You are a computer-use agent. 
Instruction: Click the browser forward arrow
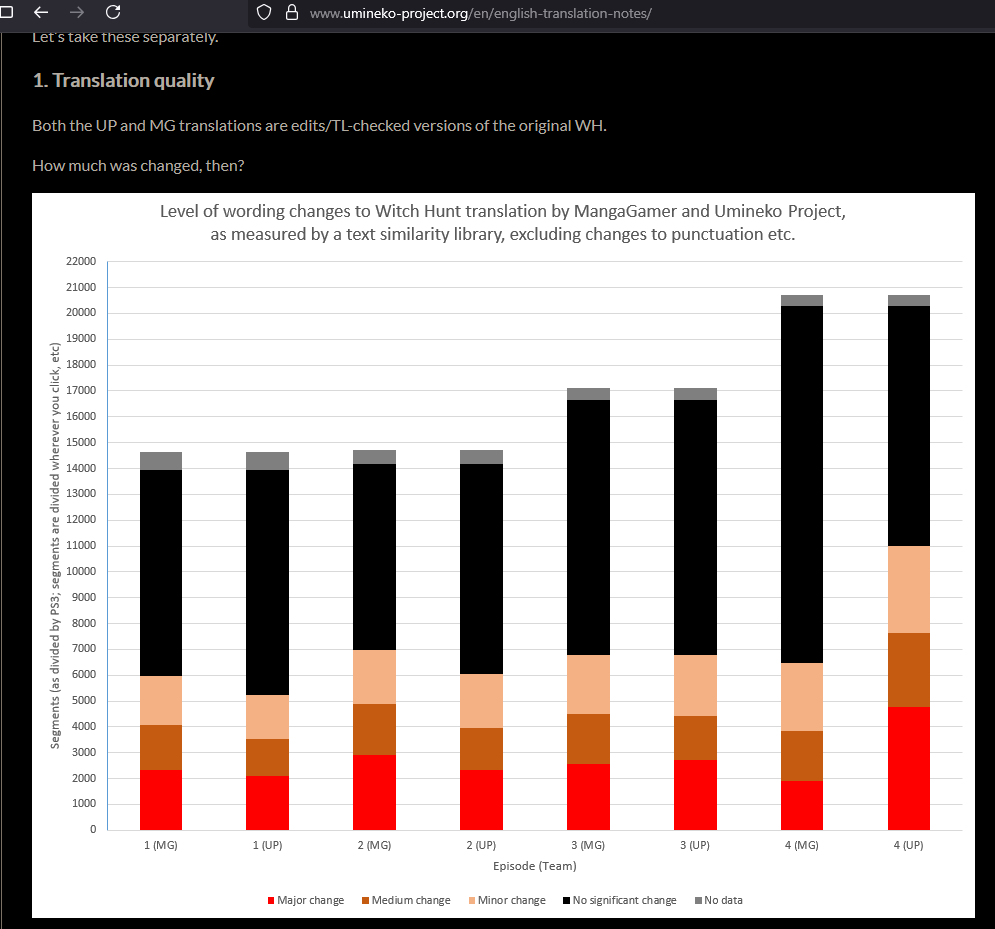(x=77, y=12)
